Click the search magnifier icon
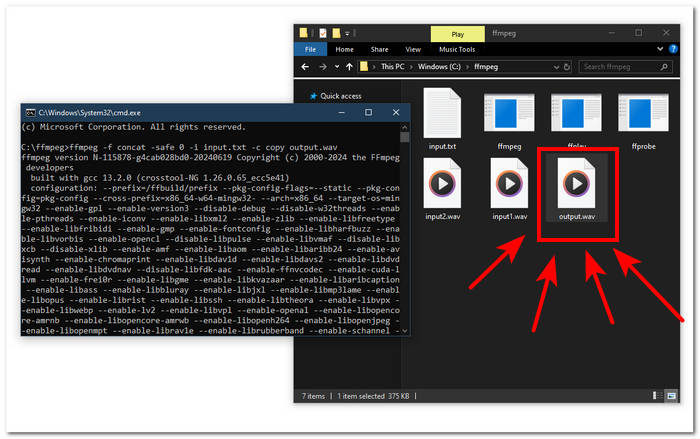The image size is (700, 439). [664, 67]
